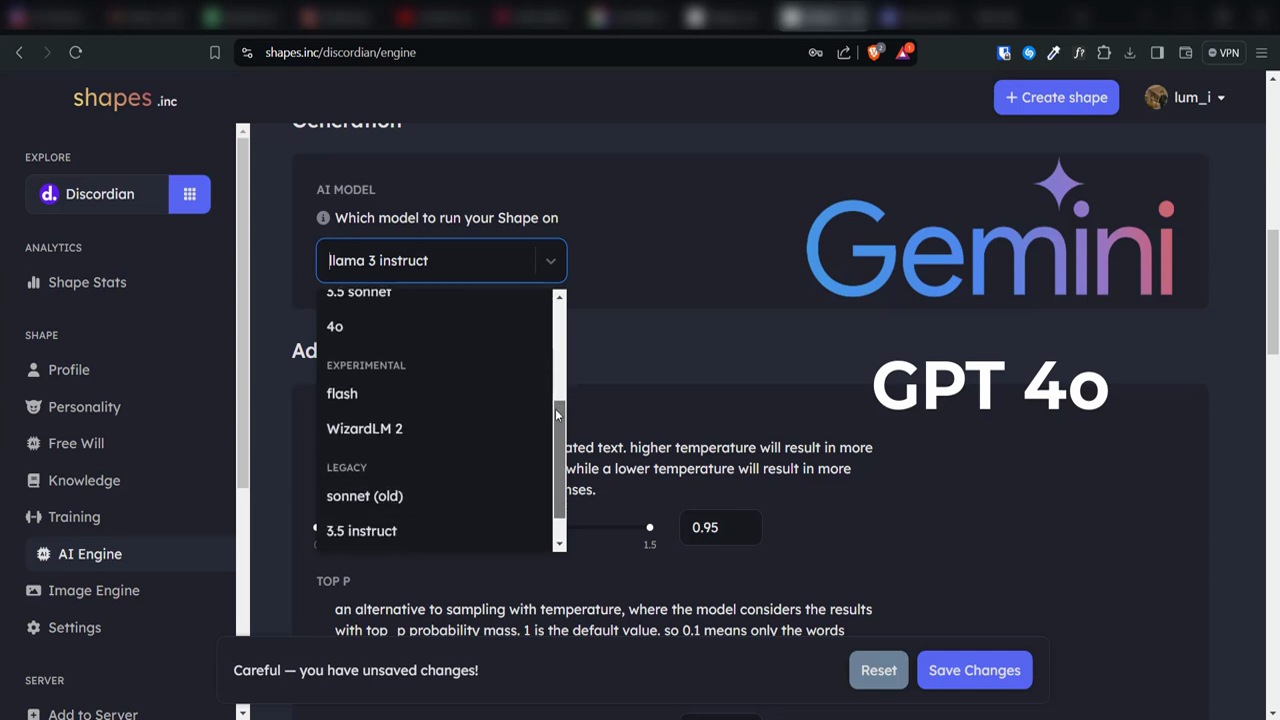Click the temperature value field 0.95
Screen dimensions: 1280x720
point(720,527)
